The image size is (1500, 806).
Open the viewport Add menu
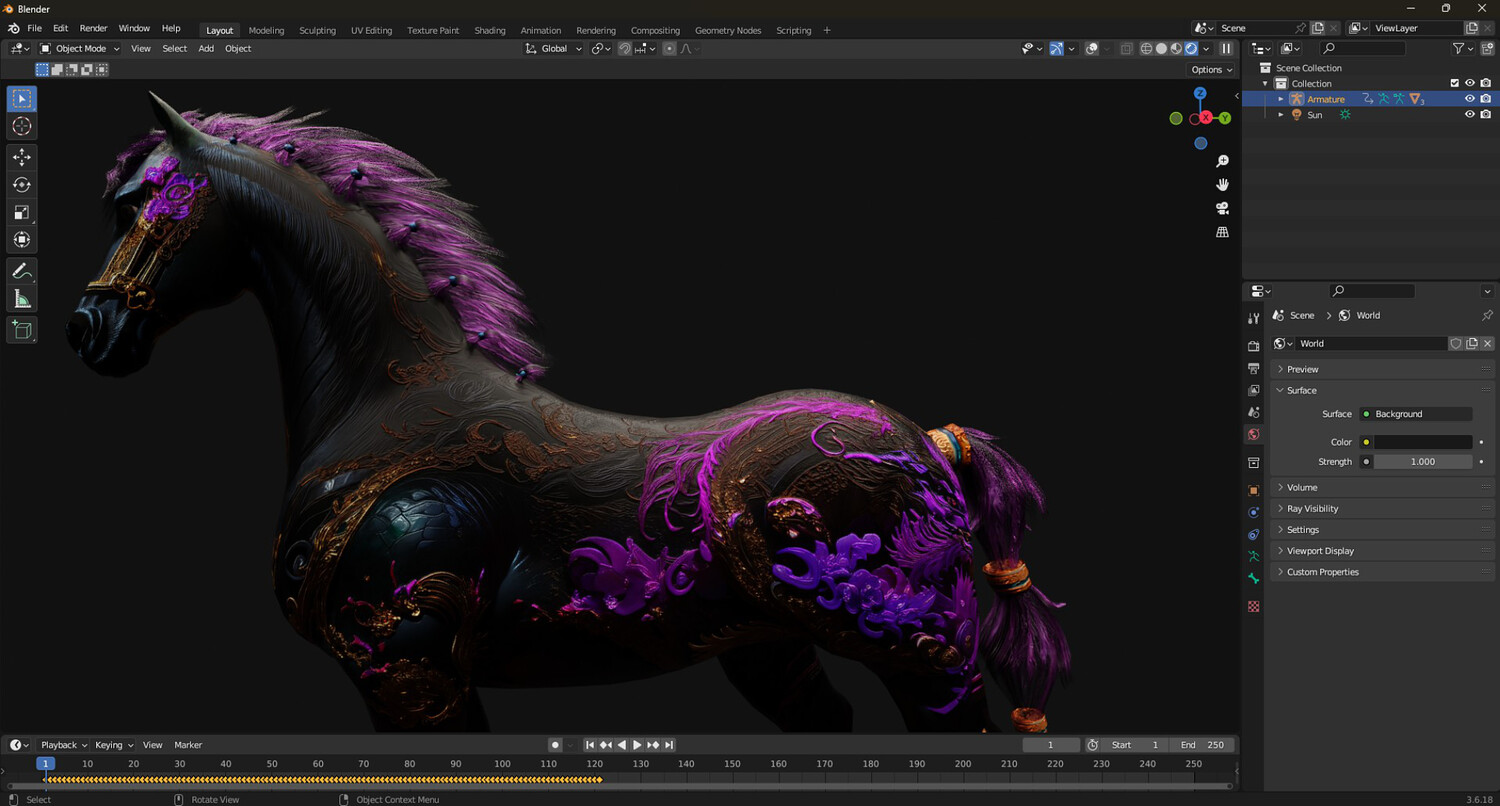tap(206, 48)
